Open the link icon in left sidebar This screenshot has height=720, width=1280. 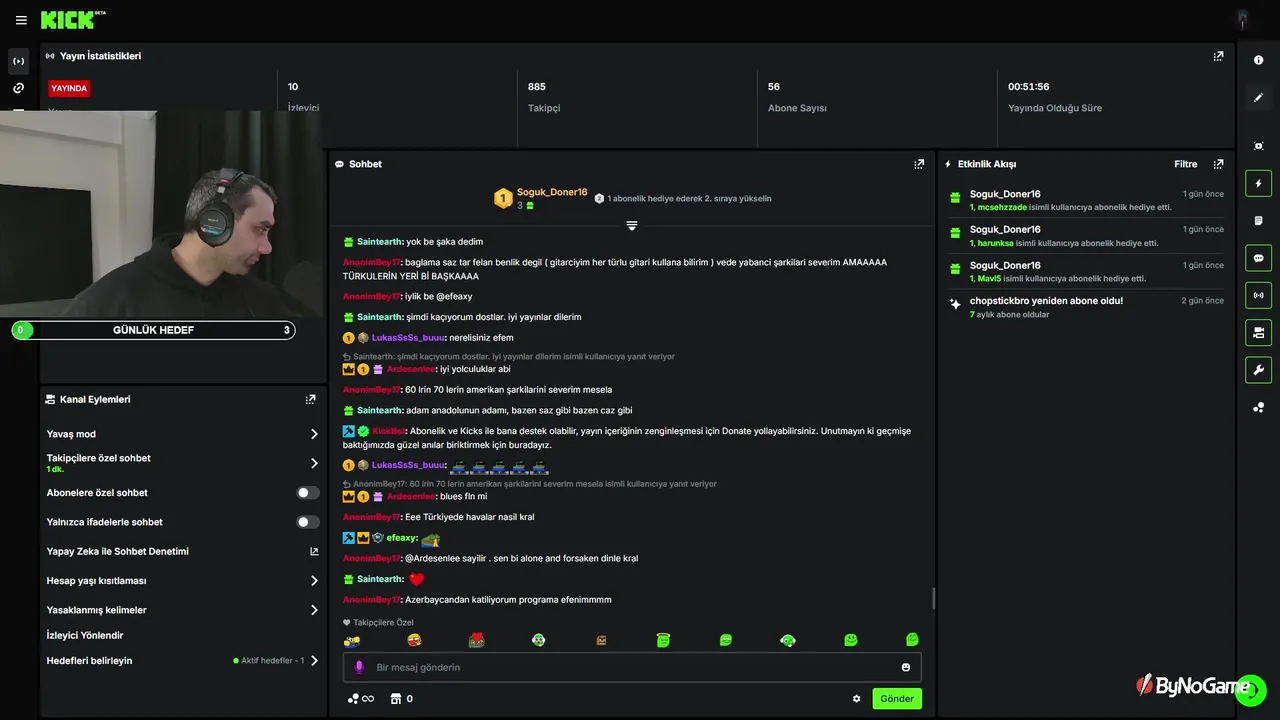(x=18, y=88)
